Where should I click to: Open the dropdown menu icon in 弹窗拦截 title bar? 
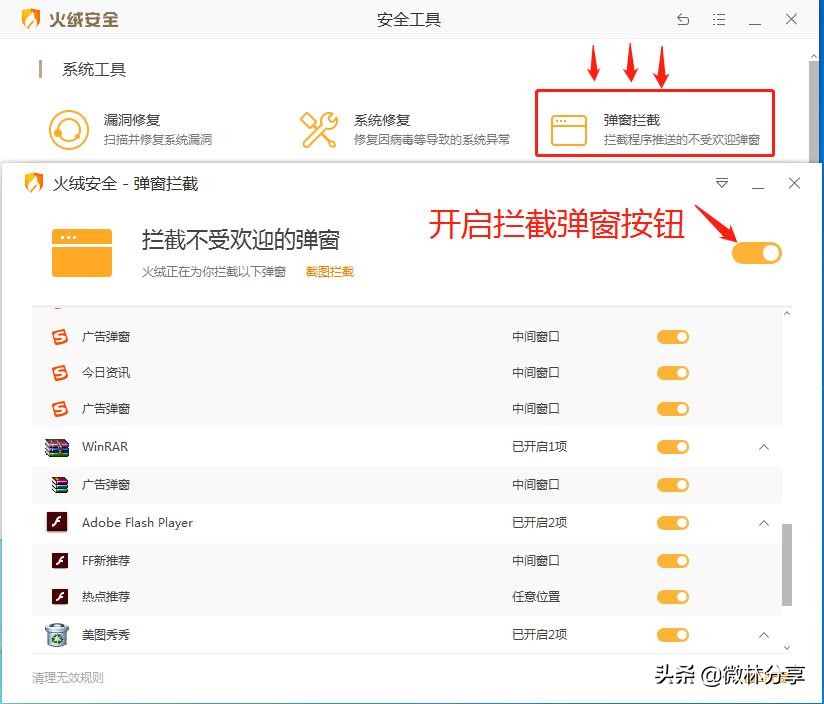pyautogui.click(x=722, y=183)
